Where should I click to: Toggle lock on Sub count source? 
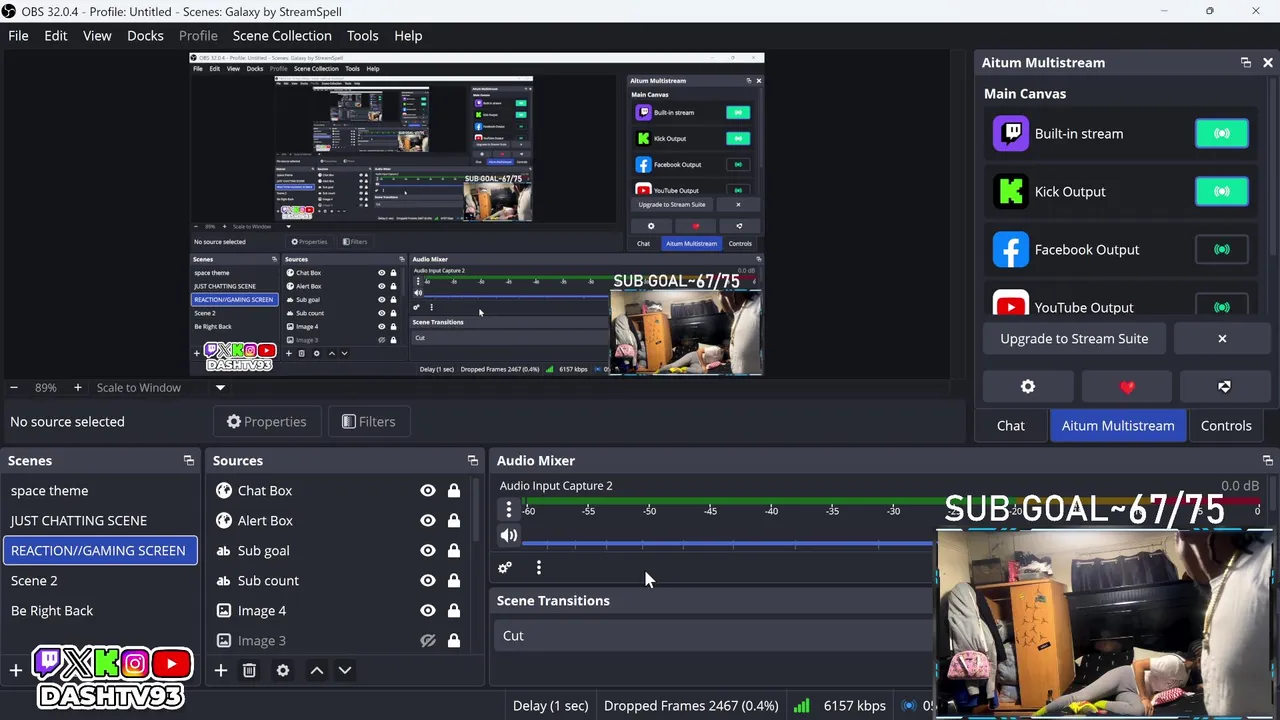tap(454, 580)
